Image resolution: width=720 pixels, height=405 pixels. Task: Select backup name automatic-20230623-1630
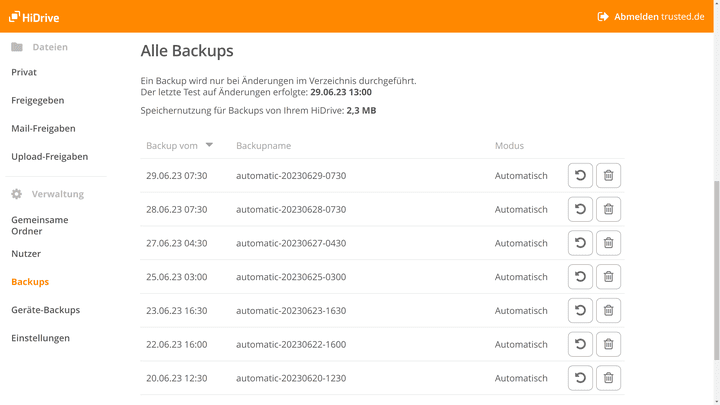[x=291, y=311]
